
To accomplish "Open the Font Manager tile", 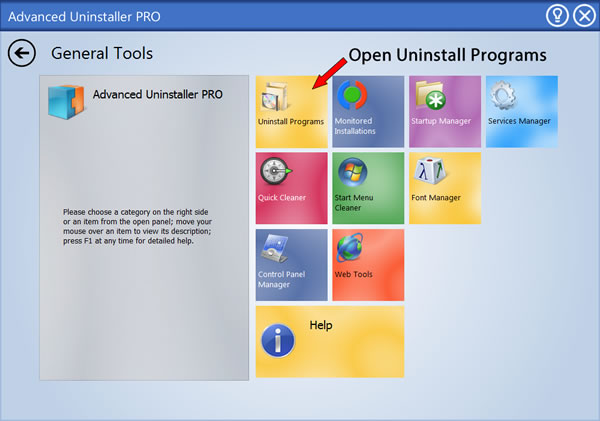I will (x=445, y=188).
